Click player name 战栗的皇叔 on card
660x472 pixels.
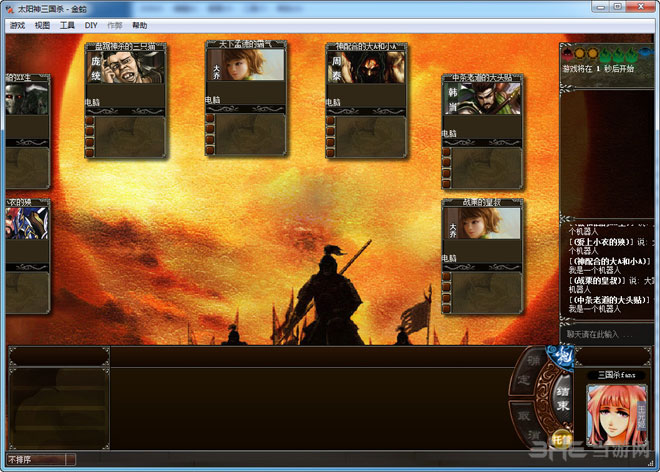point(482,202)
